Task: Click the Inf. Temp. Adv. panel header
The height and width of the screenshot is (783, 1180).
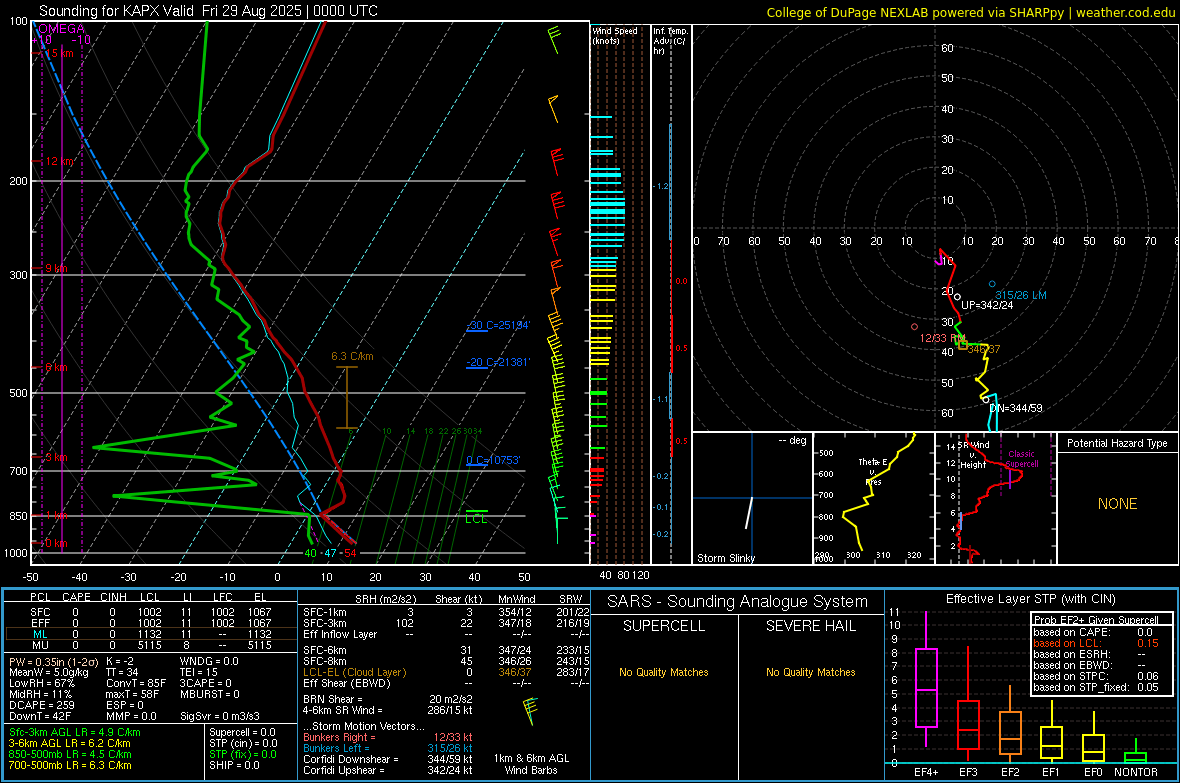Action: (670, 41)
